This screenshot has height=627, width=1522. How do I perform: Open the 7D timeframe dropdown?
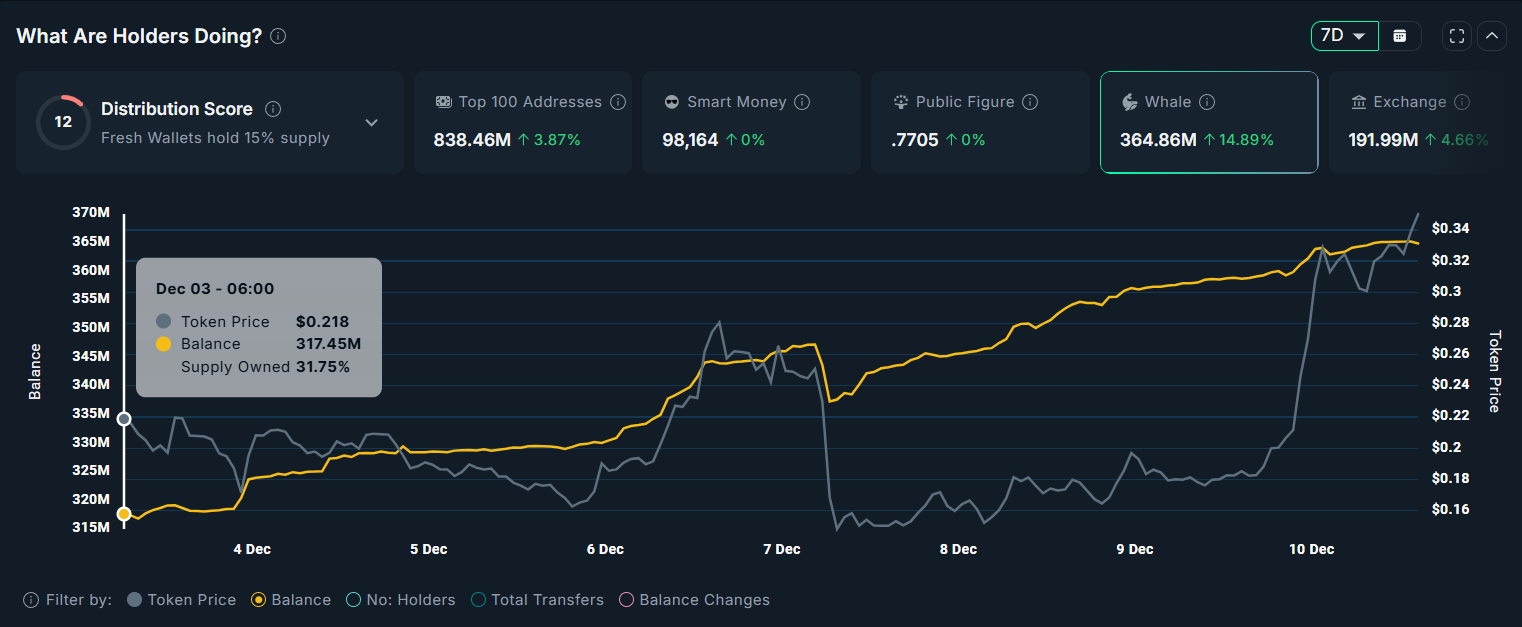coord(1344,35)
